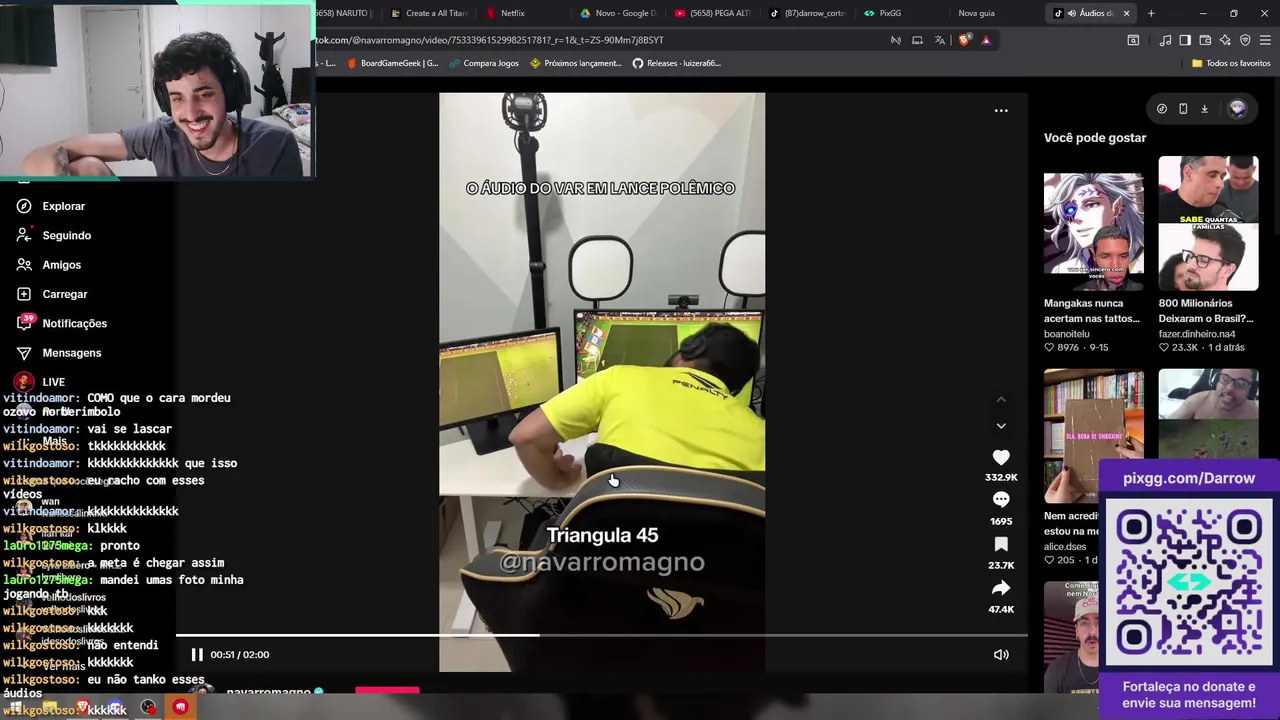Click the Brave Shields lion icon
1280x720 pixels.
[964, 40]
